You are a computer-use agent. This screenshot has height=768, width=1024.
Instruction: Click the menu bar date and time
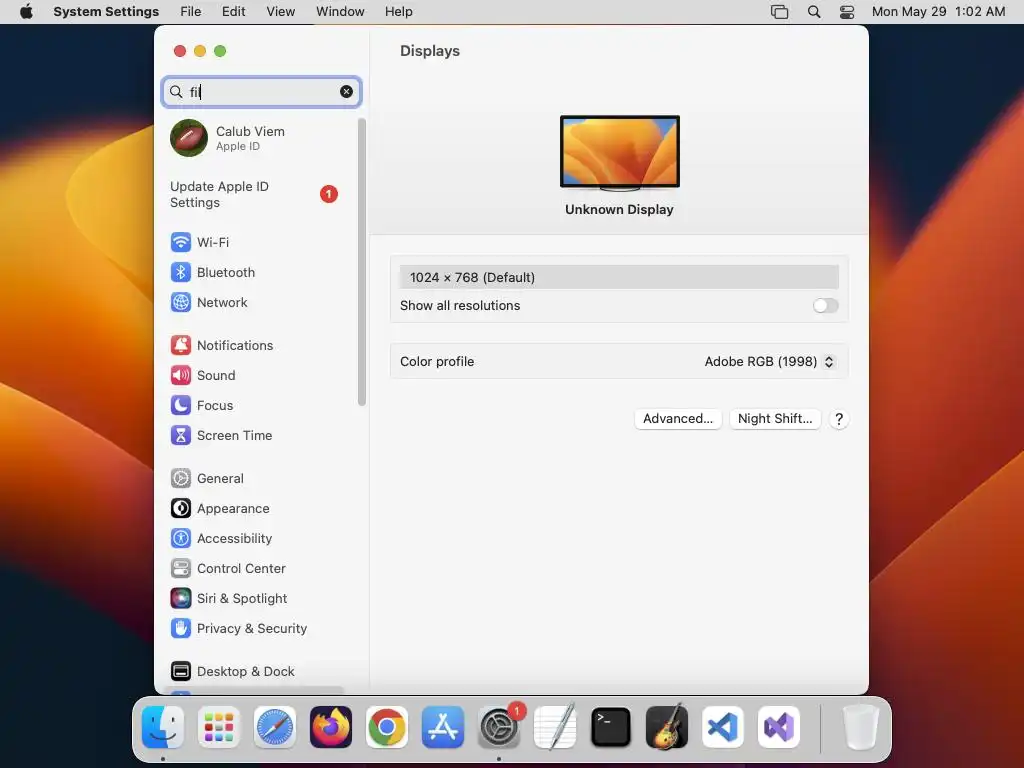[938, 12]
